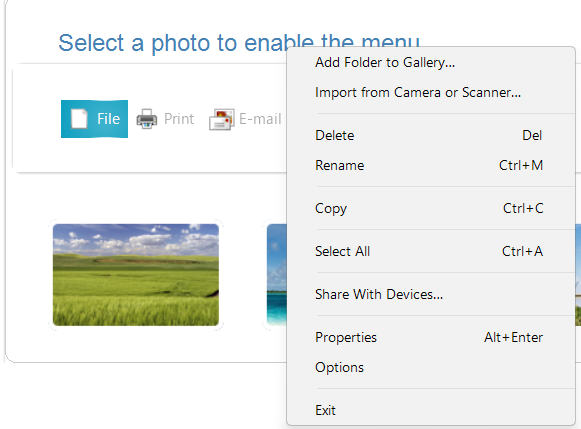The height and width of the screenshot is (429, 581).
Task: Click the printer icon
Action: tap(147, 119)
